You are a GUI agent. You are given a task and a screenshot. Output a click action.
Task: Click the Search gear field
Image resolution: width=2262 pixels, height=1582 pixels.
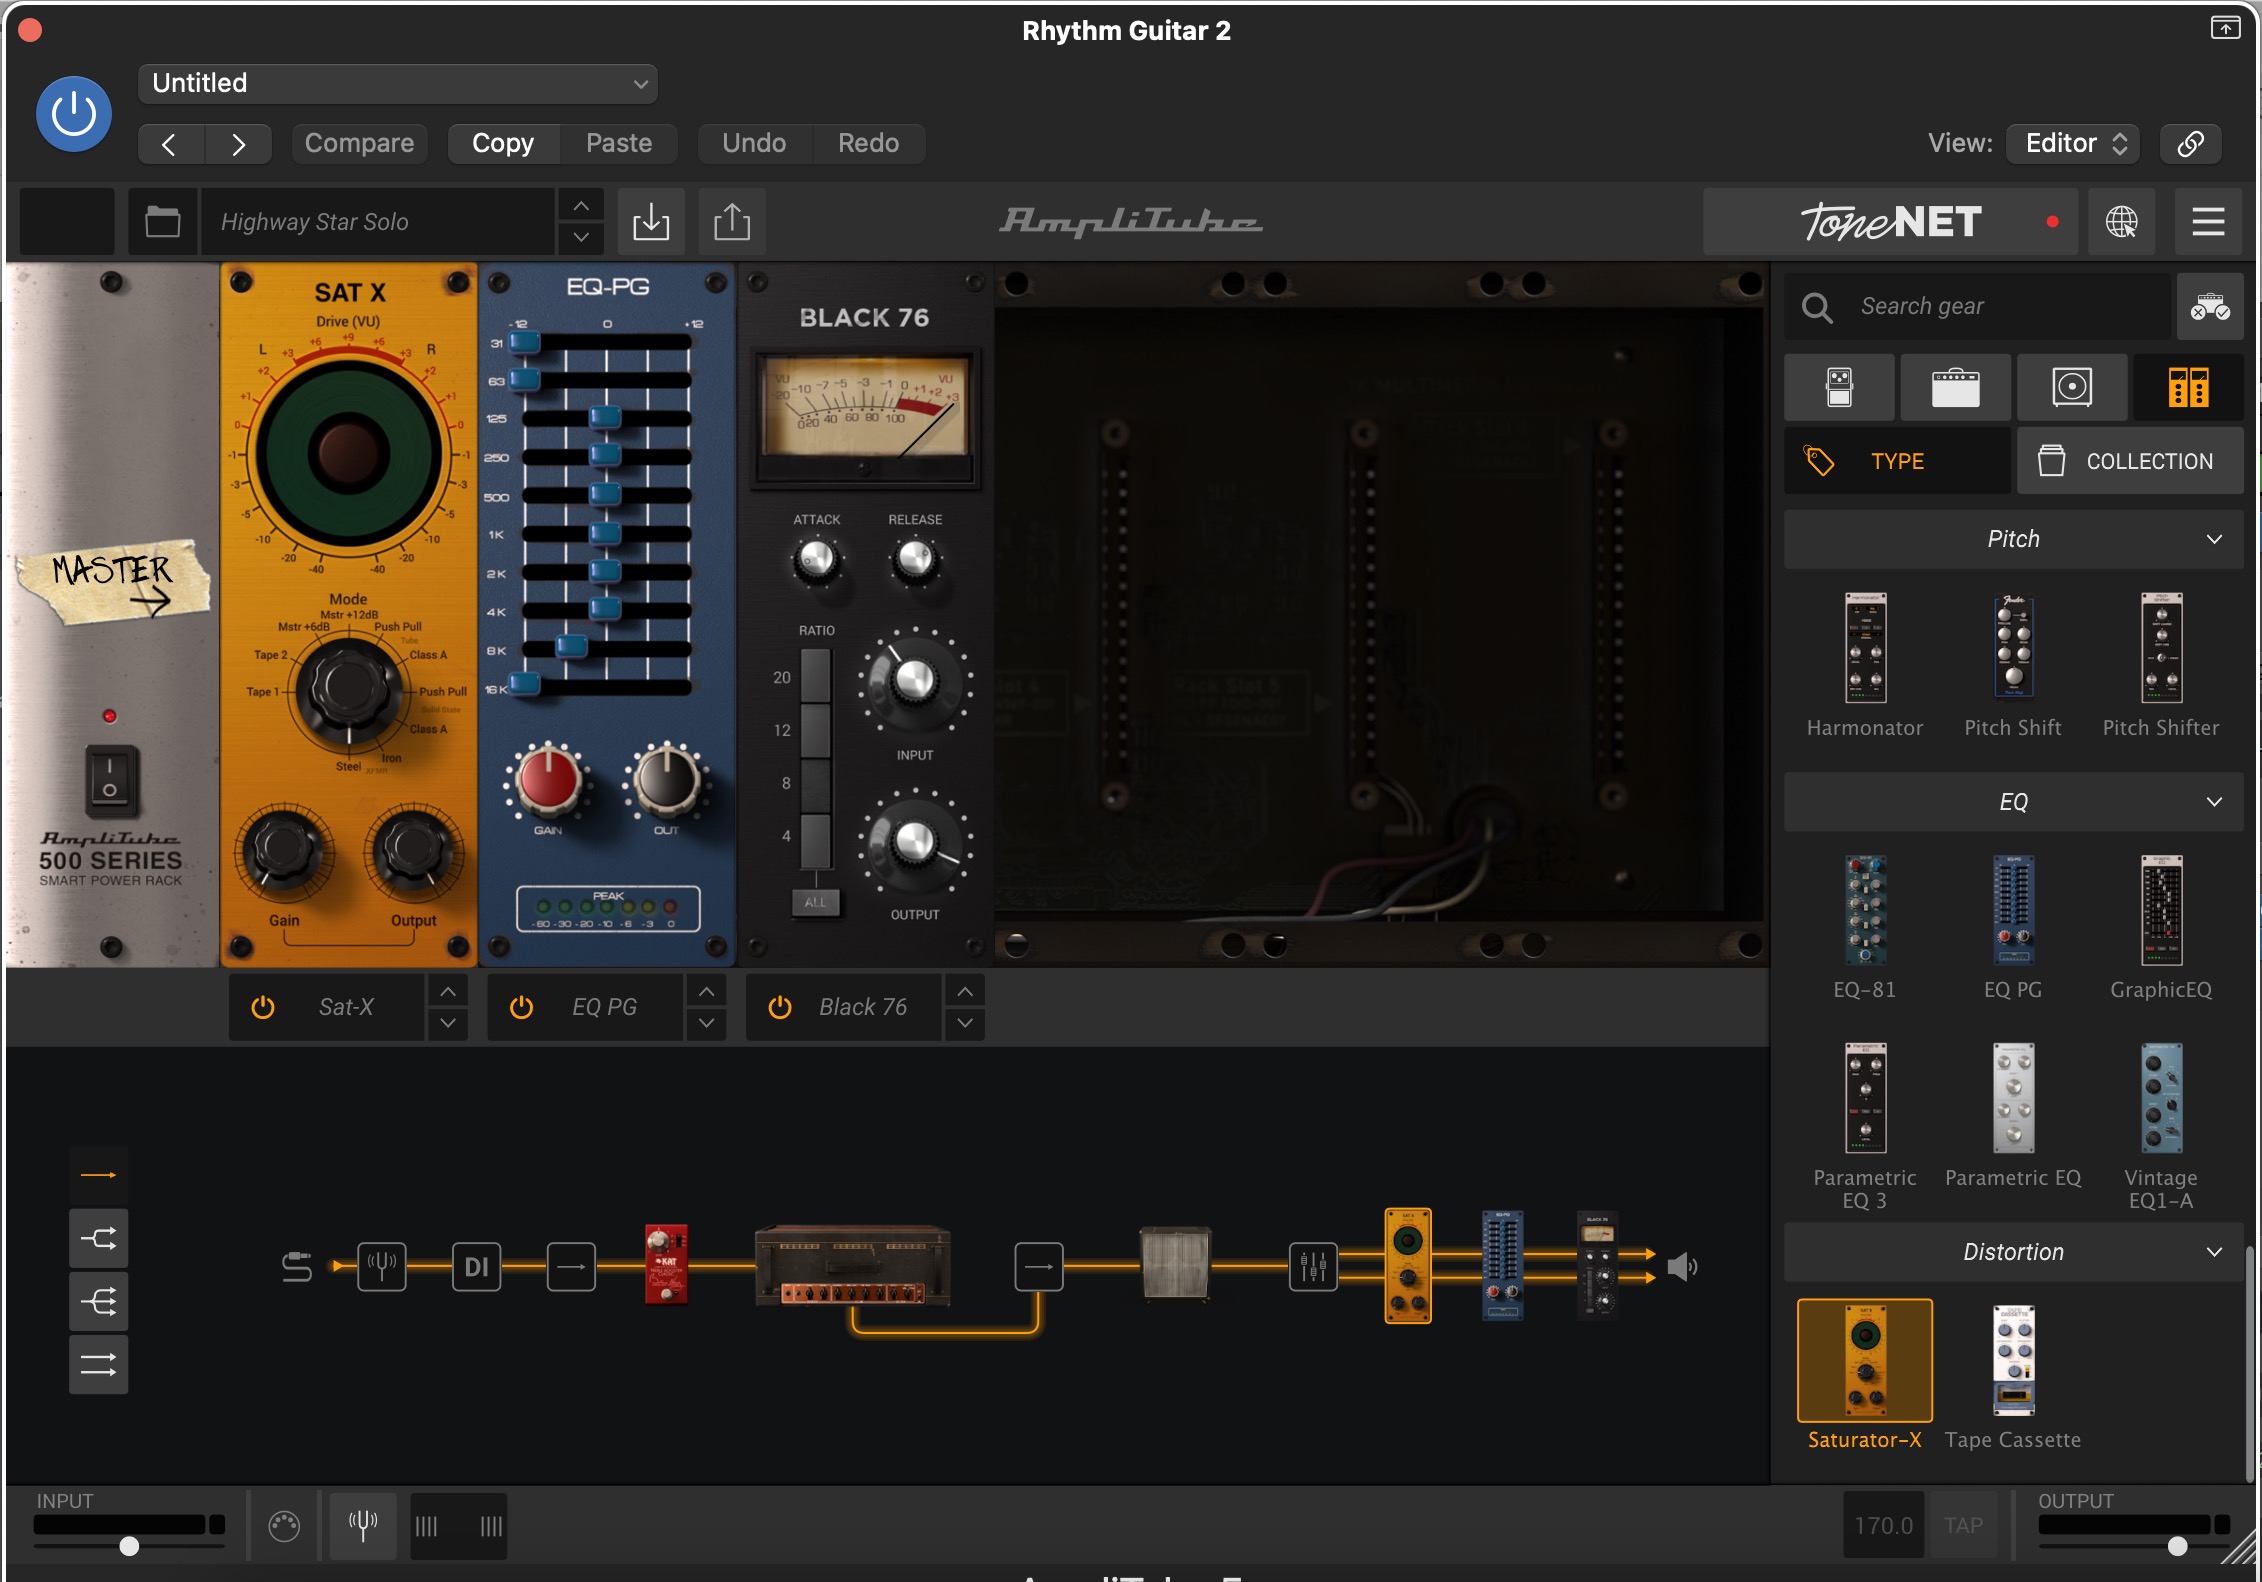click(x=1977, y=306)
